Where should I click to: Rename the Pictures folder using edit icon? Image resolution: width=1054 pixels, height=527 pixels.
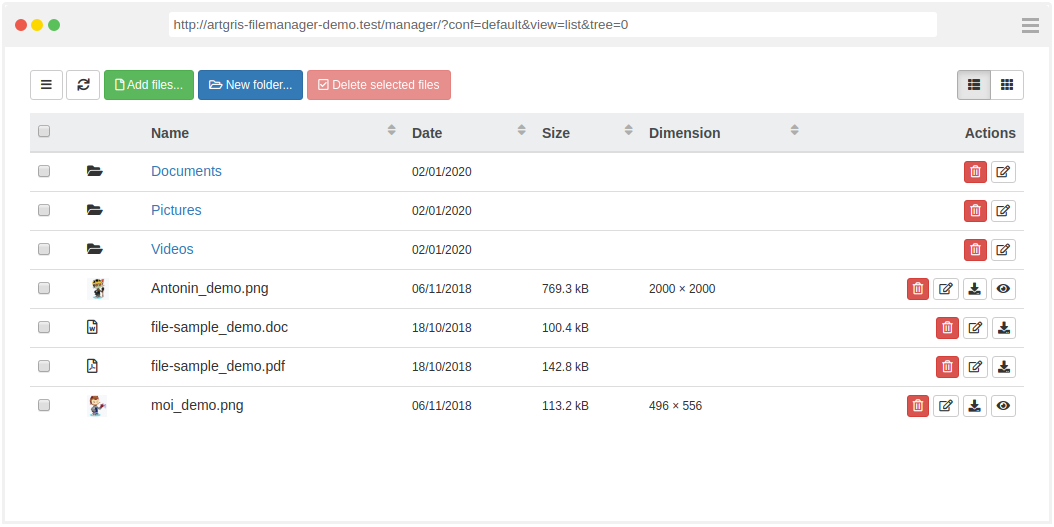[1003, 211]
